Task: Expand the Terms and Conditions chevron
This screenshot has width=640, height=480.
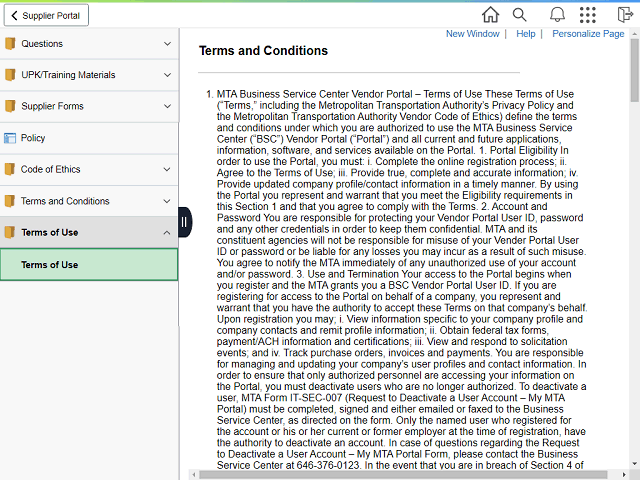Action: coord(167,201)
